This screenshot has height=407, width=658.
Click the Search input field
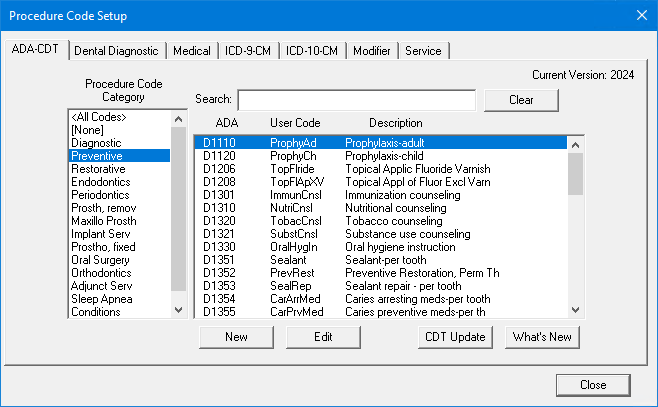point(356,100)
